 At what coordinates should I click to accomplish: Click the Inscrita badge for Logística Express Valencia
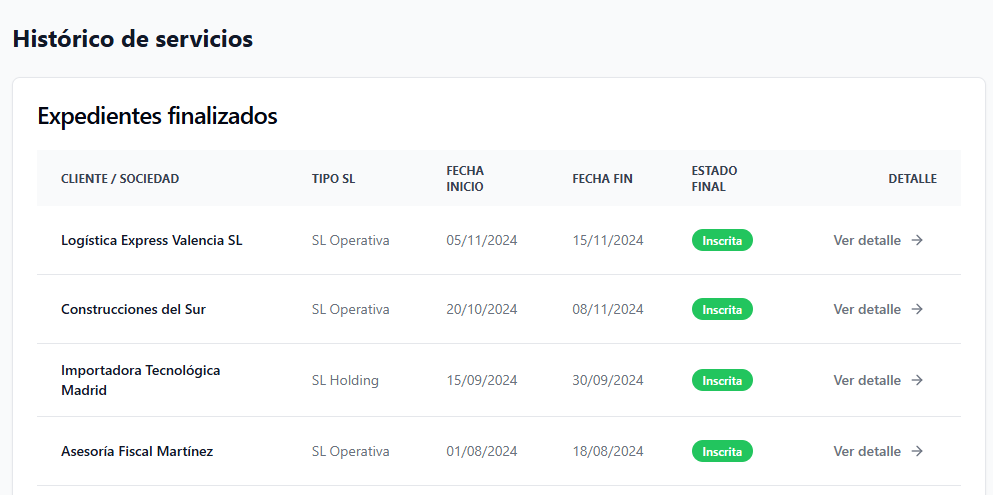click(722, 240)
